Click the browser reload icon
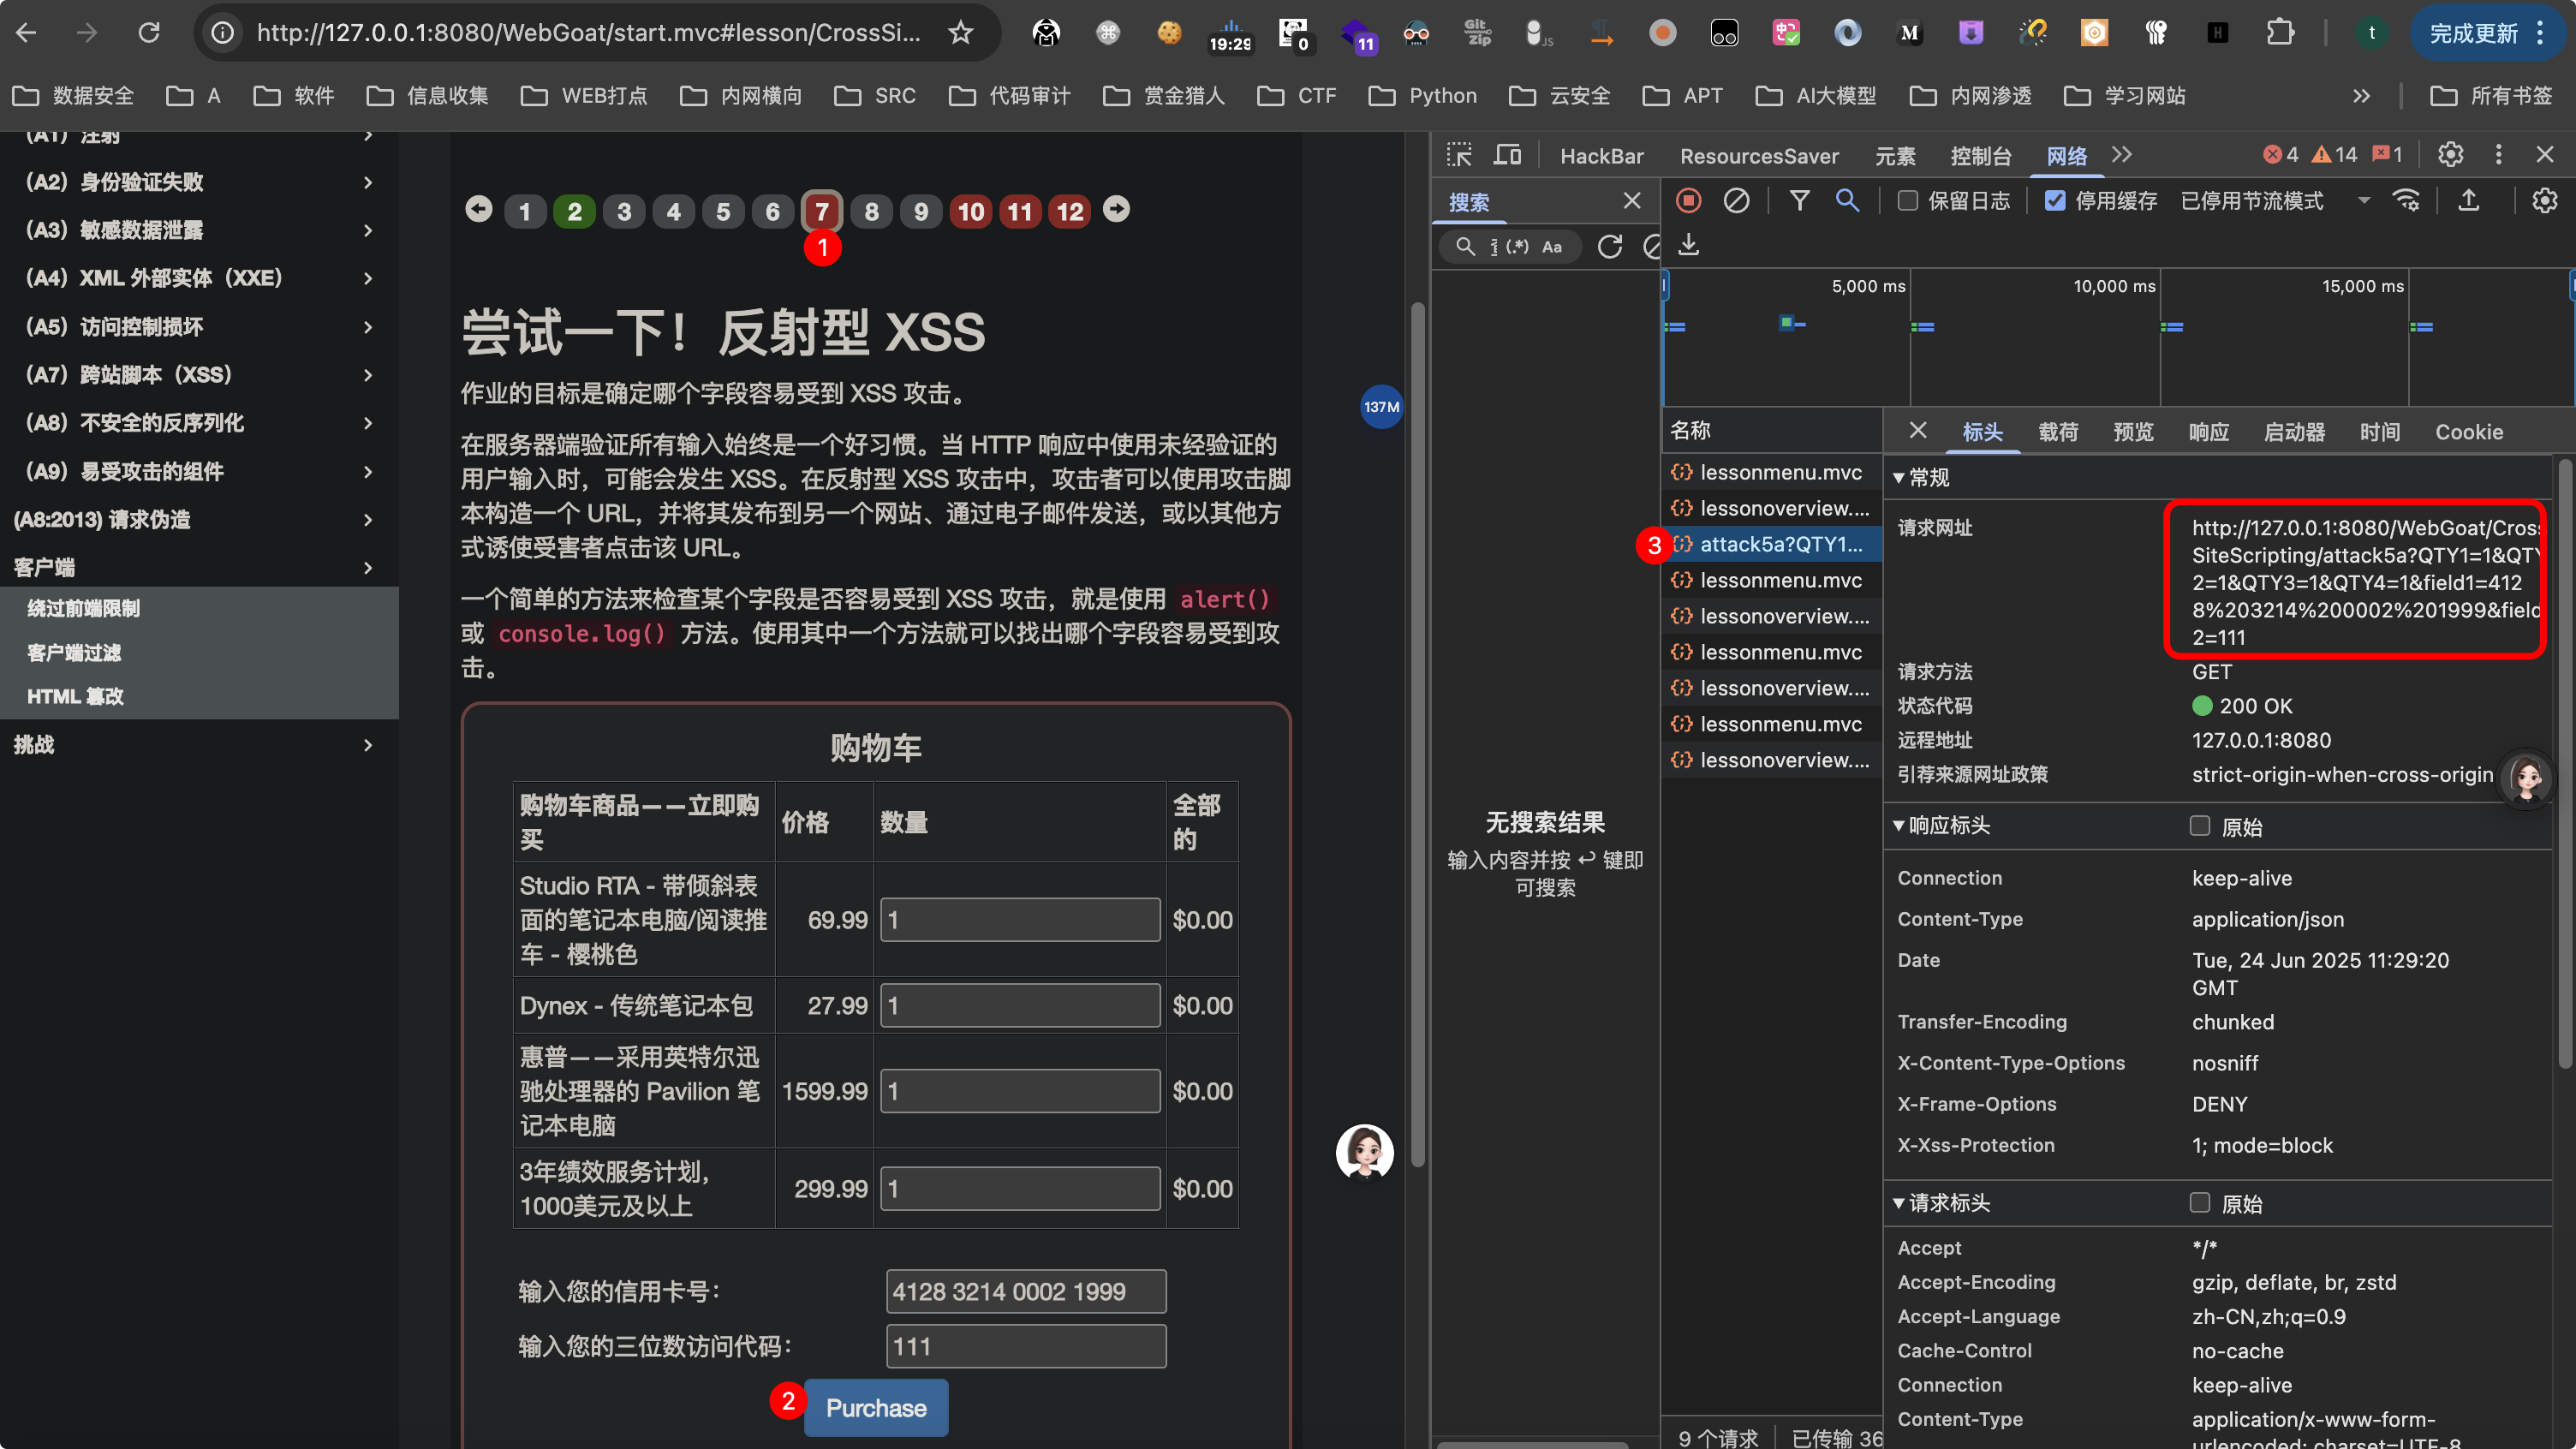 [149, 32]
